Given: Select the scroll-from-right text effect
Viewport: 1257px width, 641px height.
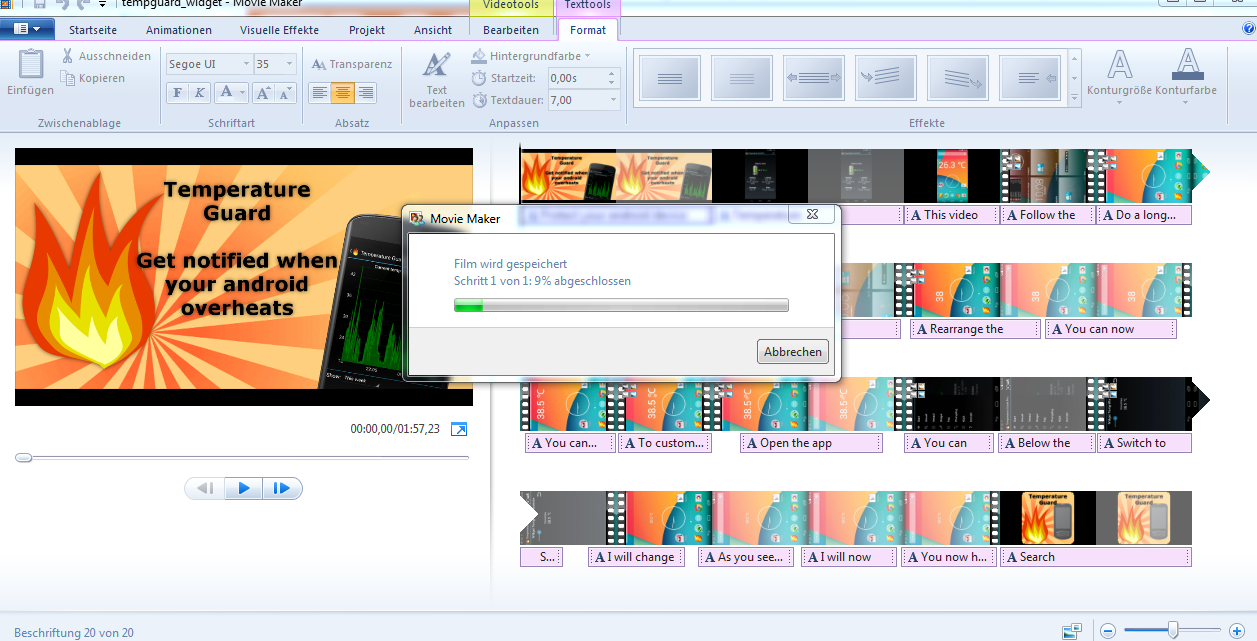Looking at the screenshot, I should 1029,77.
